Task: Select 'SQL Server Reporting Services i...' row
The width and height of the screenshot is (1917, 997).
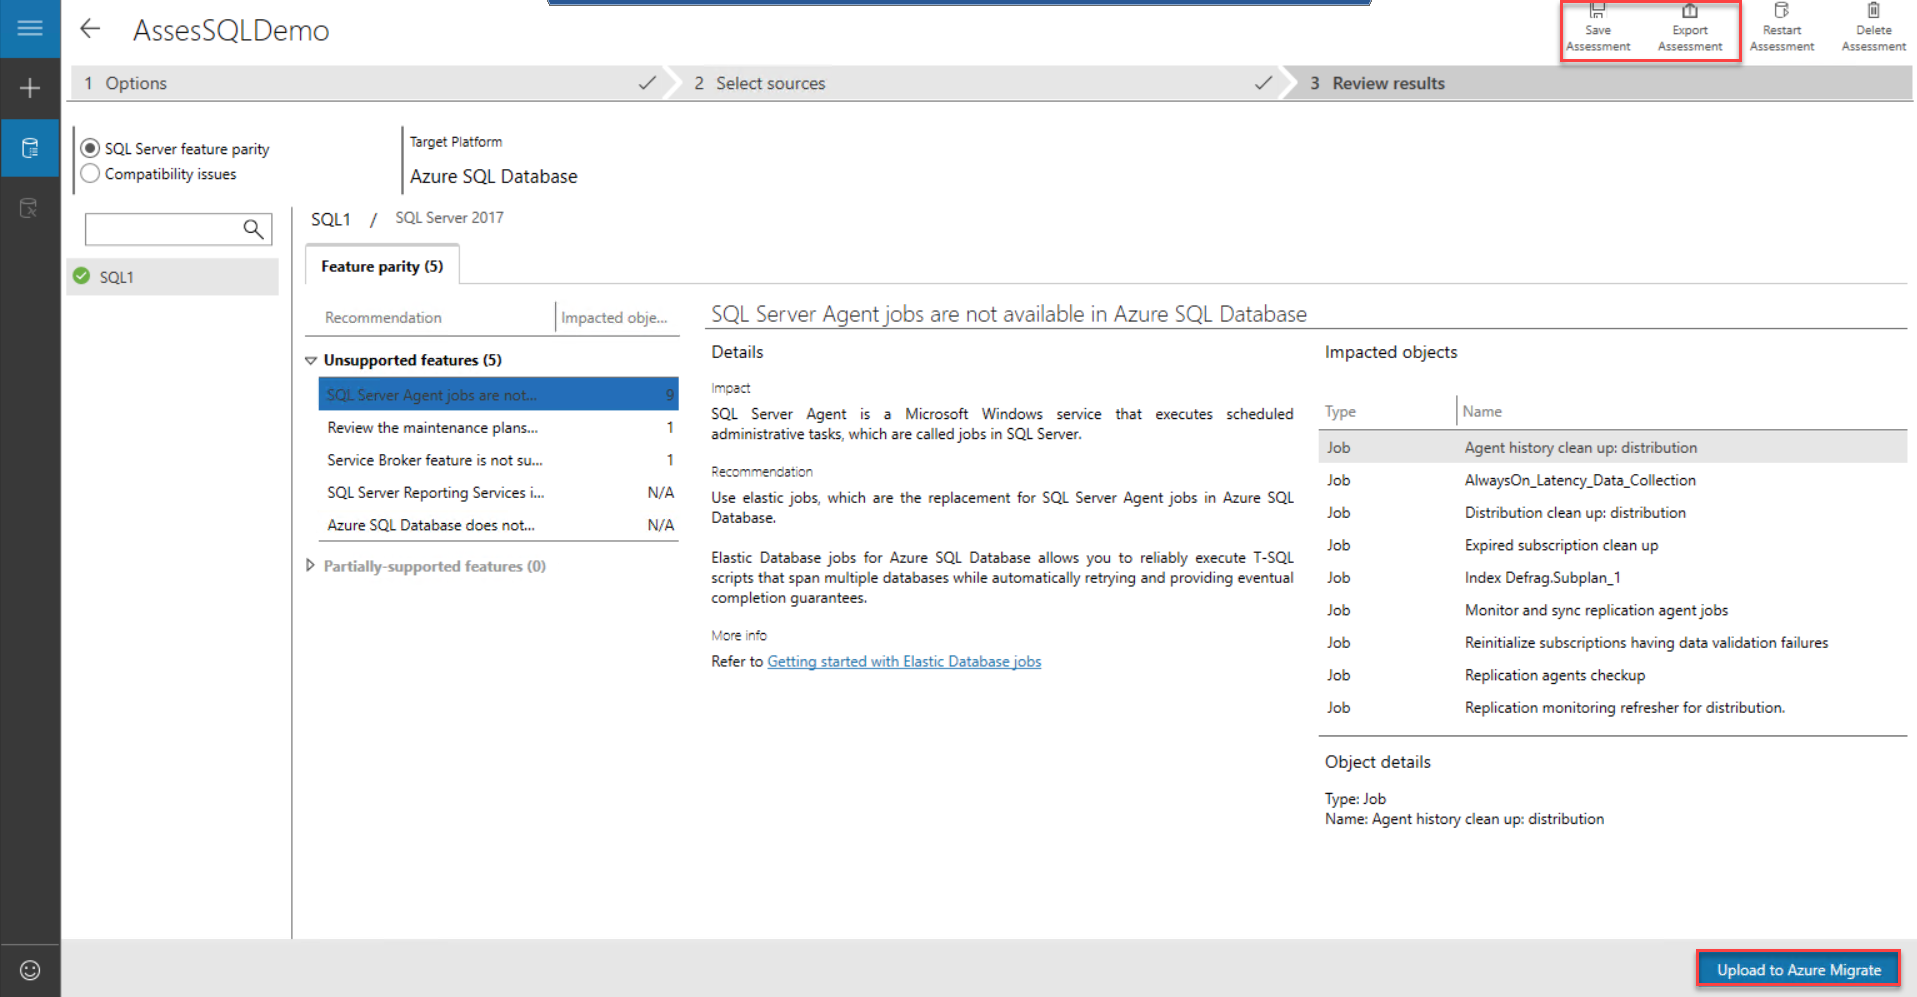Action: (x=498, y=492)
